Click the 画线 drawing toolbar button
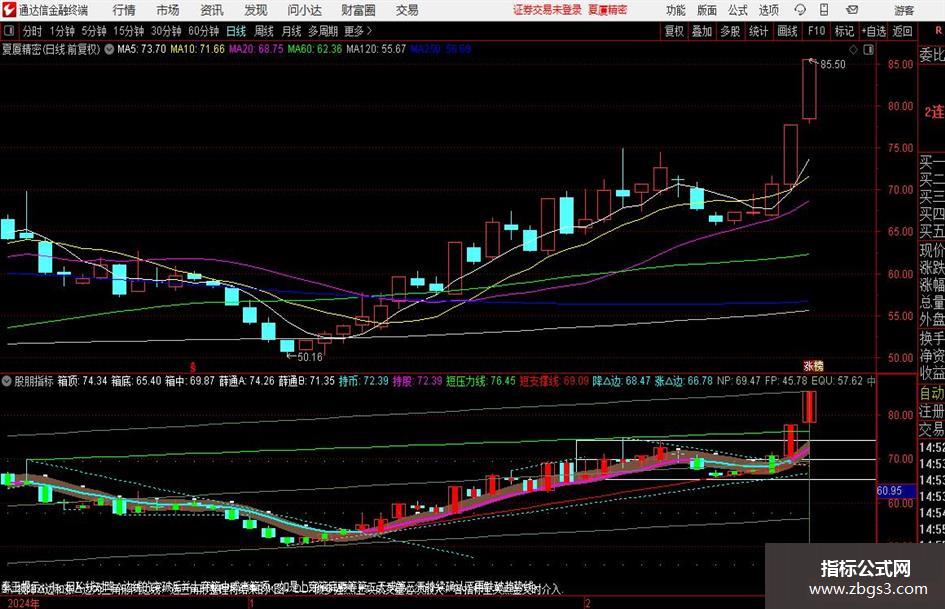The width and height of the screenshot is (945, 609). click(787, 31)
